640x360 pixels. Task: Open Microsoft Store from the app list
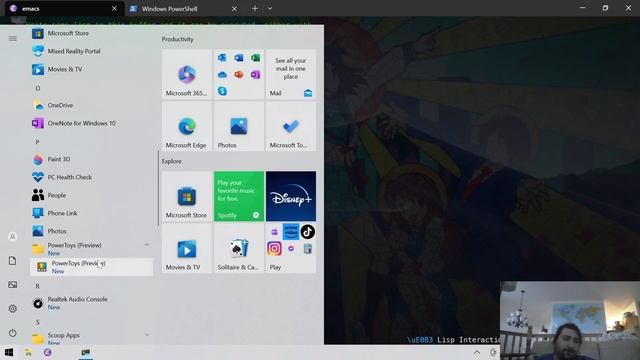pyautogui.click(x=92, y=33)
